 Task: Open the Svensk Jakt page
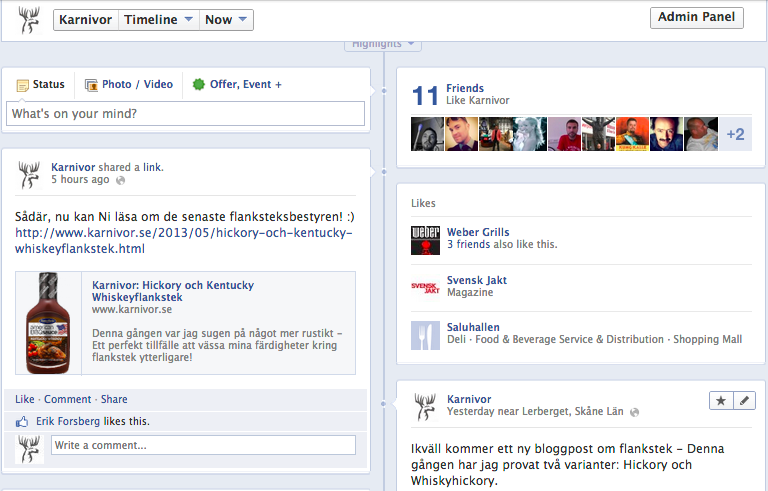pyautogui.click(x=477, y=280)
